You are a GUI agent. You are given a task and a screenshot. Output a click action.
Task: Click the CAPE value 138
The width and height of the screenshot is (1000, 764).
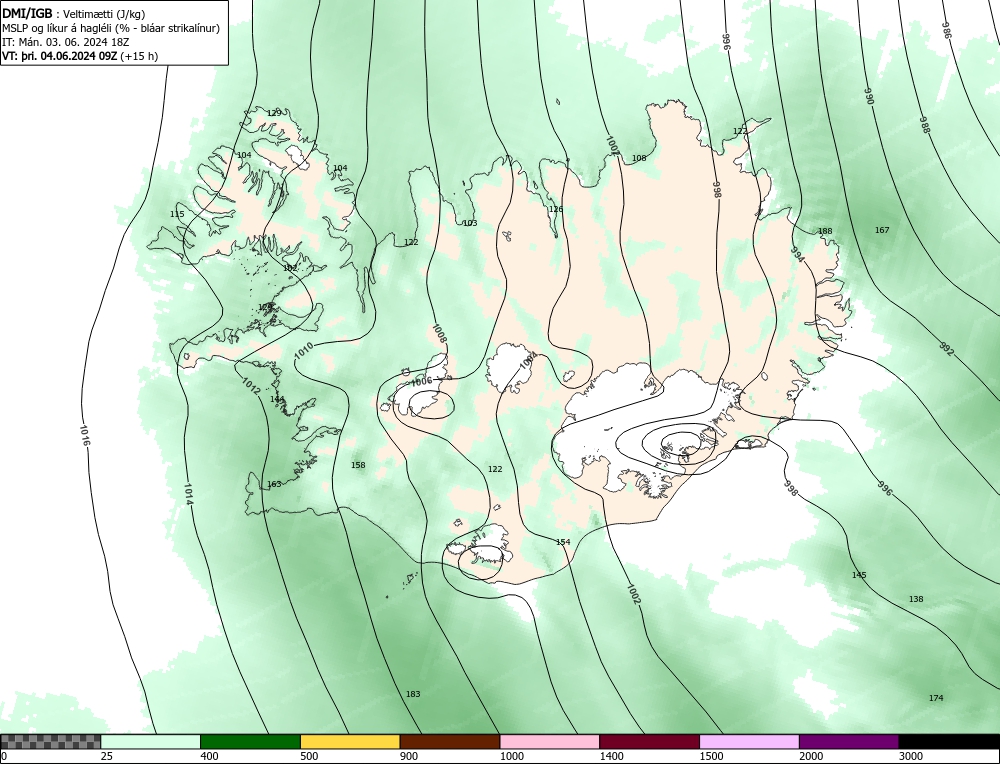pos(916,599)
